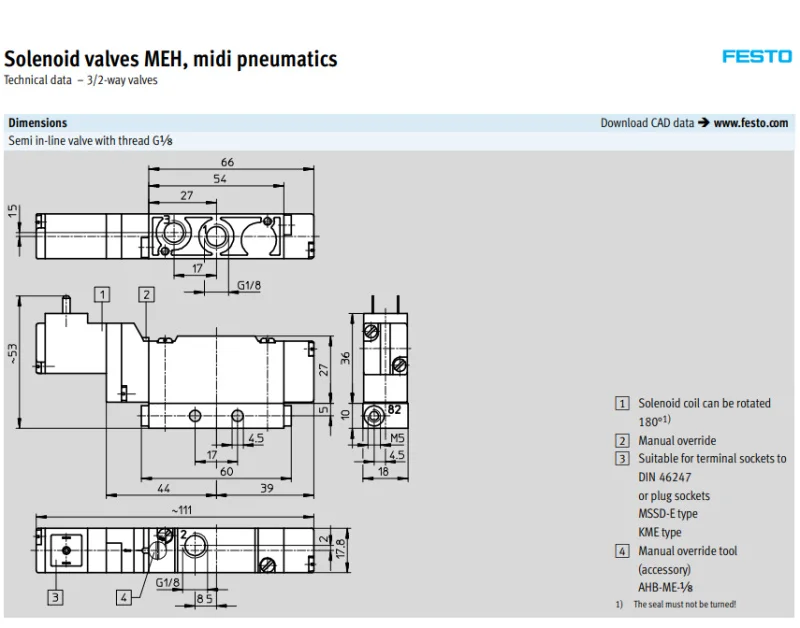Click the '17.8' dimension on the bottom view

[340, 548]
